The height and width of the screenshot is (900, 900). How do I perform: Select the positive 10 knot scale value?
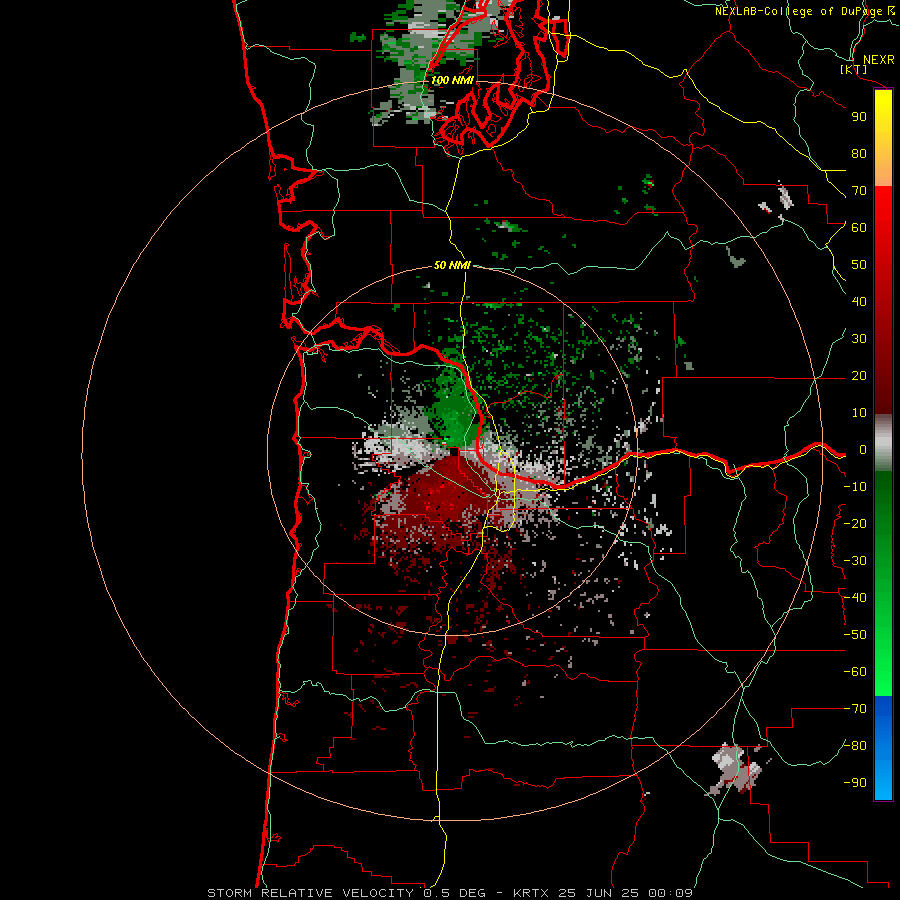click(x=859, y=413)
